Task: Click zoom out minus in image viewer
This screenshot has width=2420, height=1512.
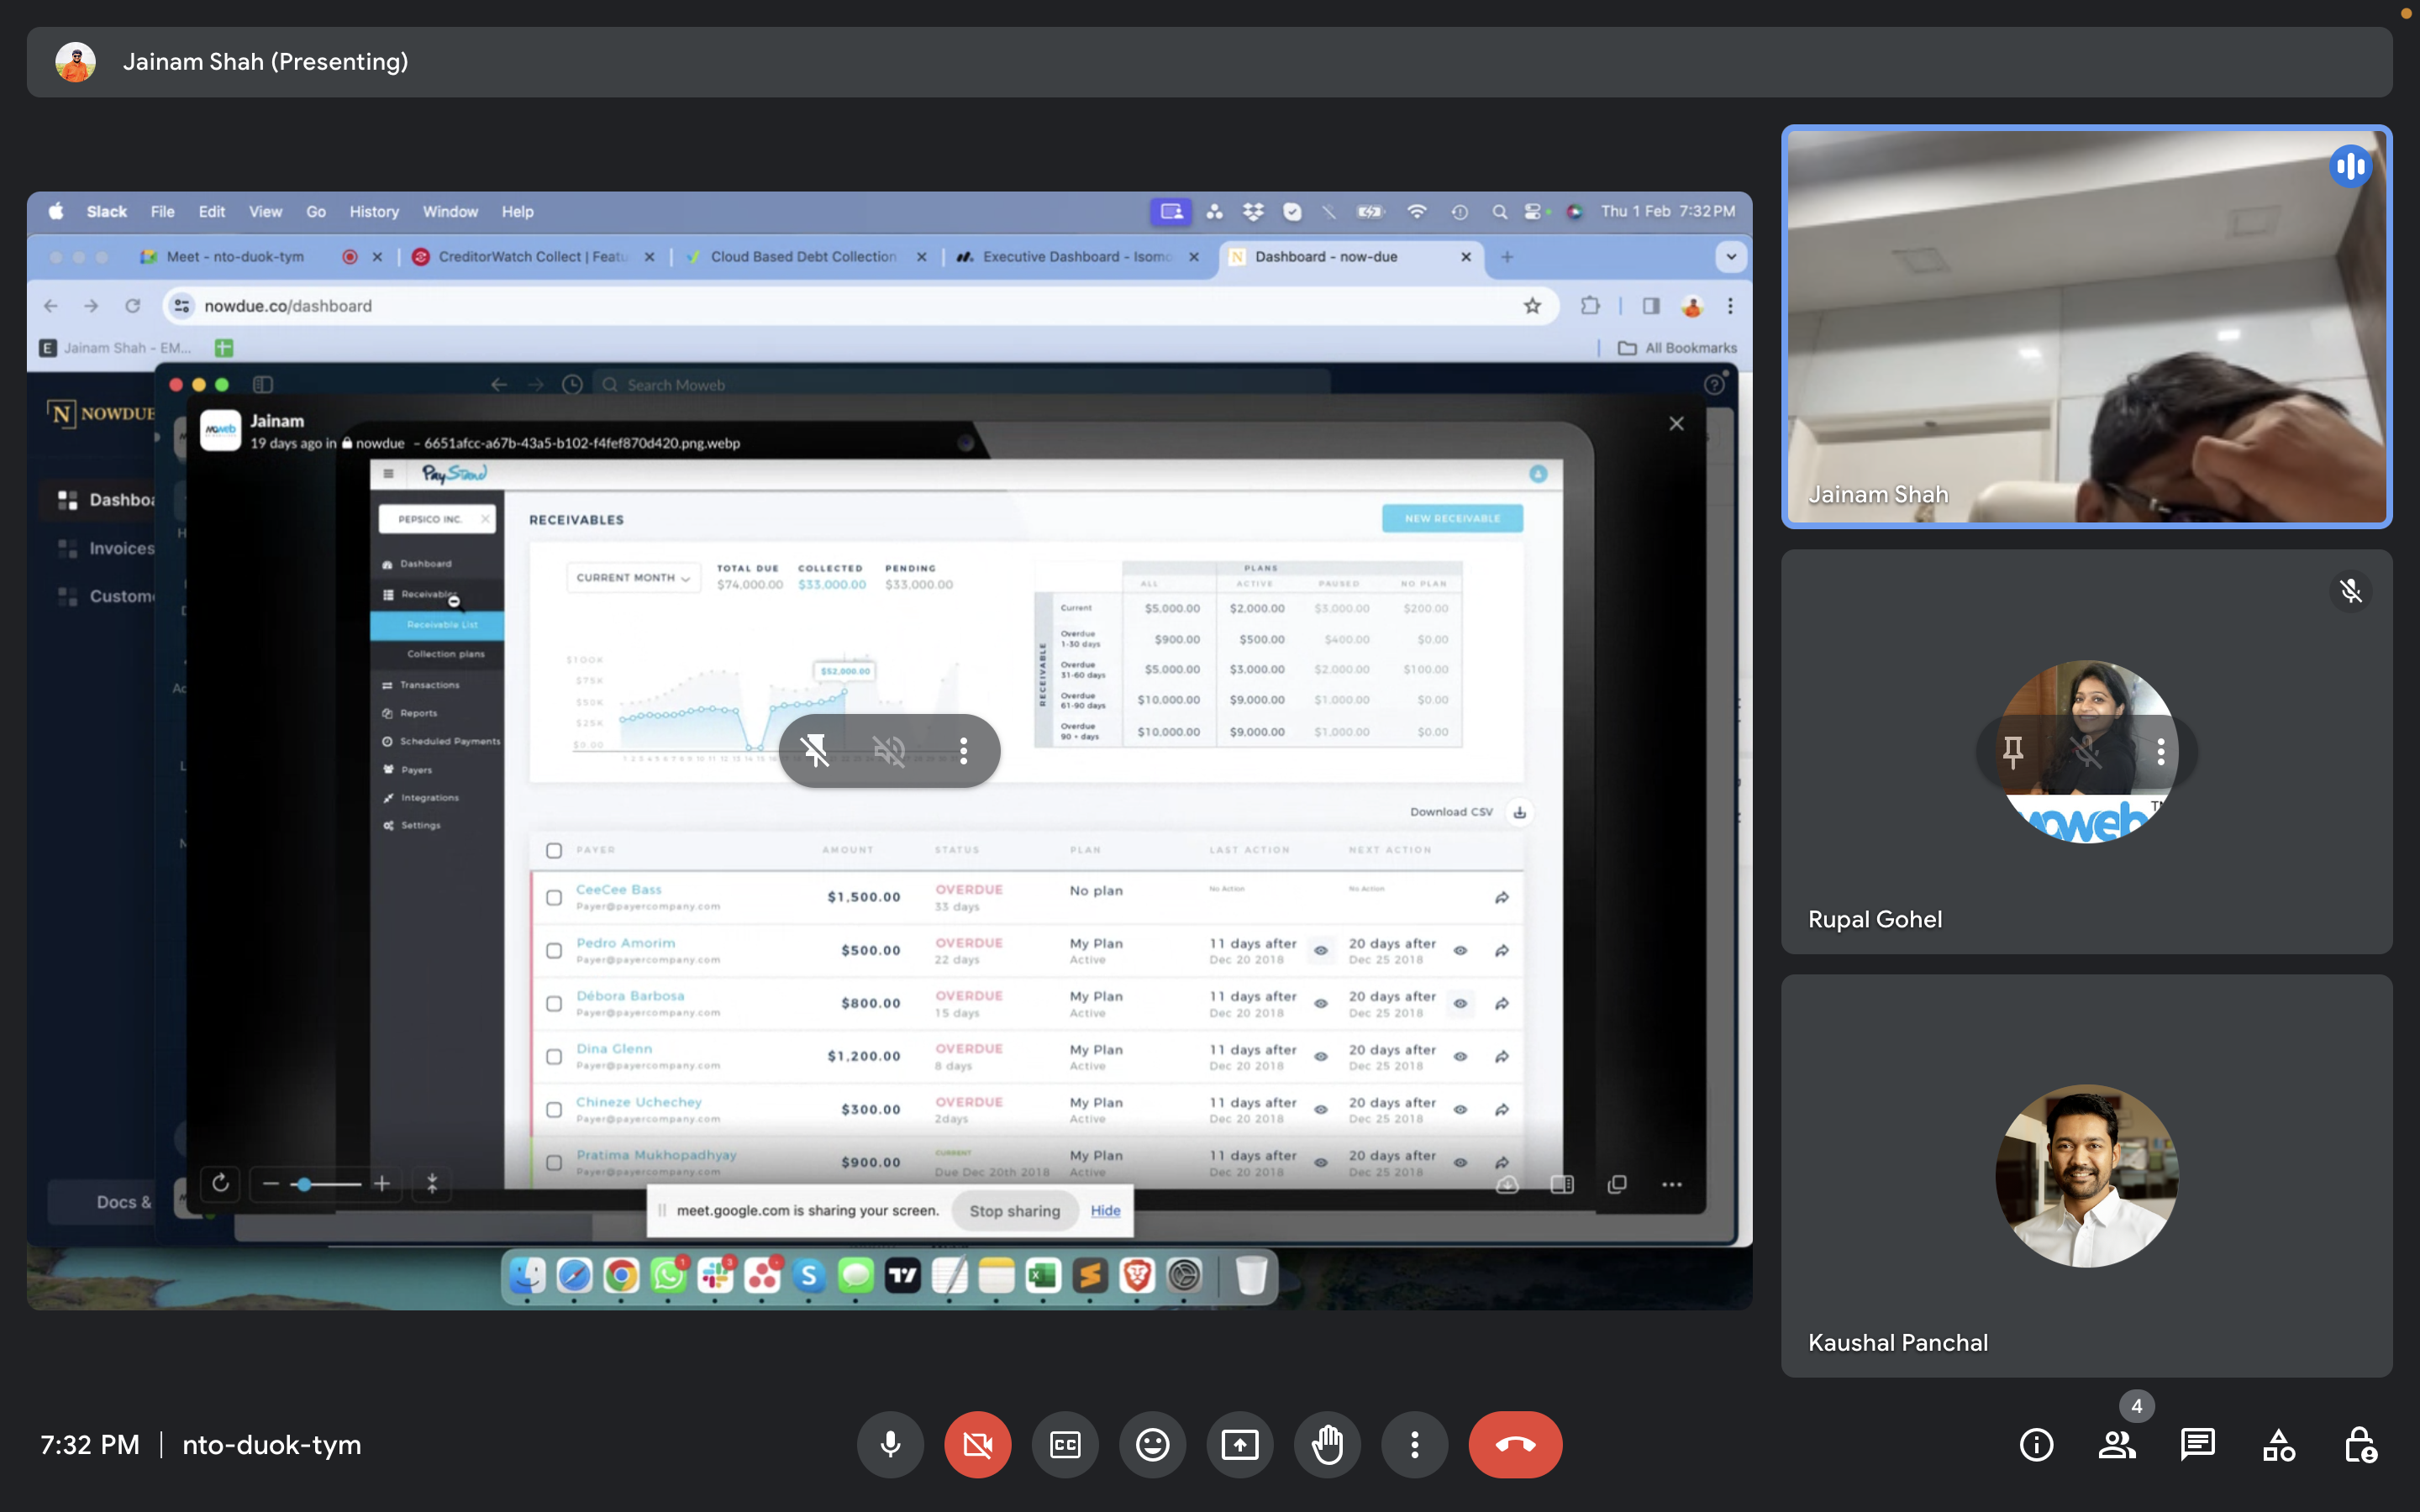Action: coord(270,1184)
